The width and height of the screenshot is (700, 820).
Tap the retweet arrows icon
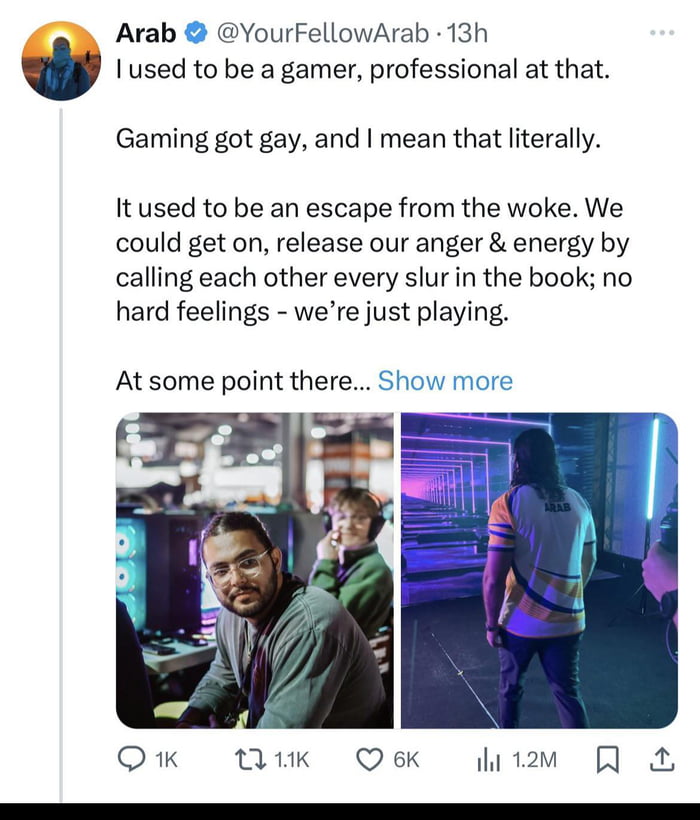249,760
